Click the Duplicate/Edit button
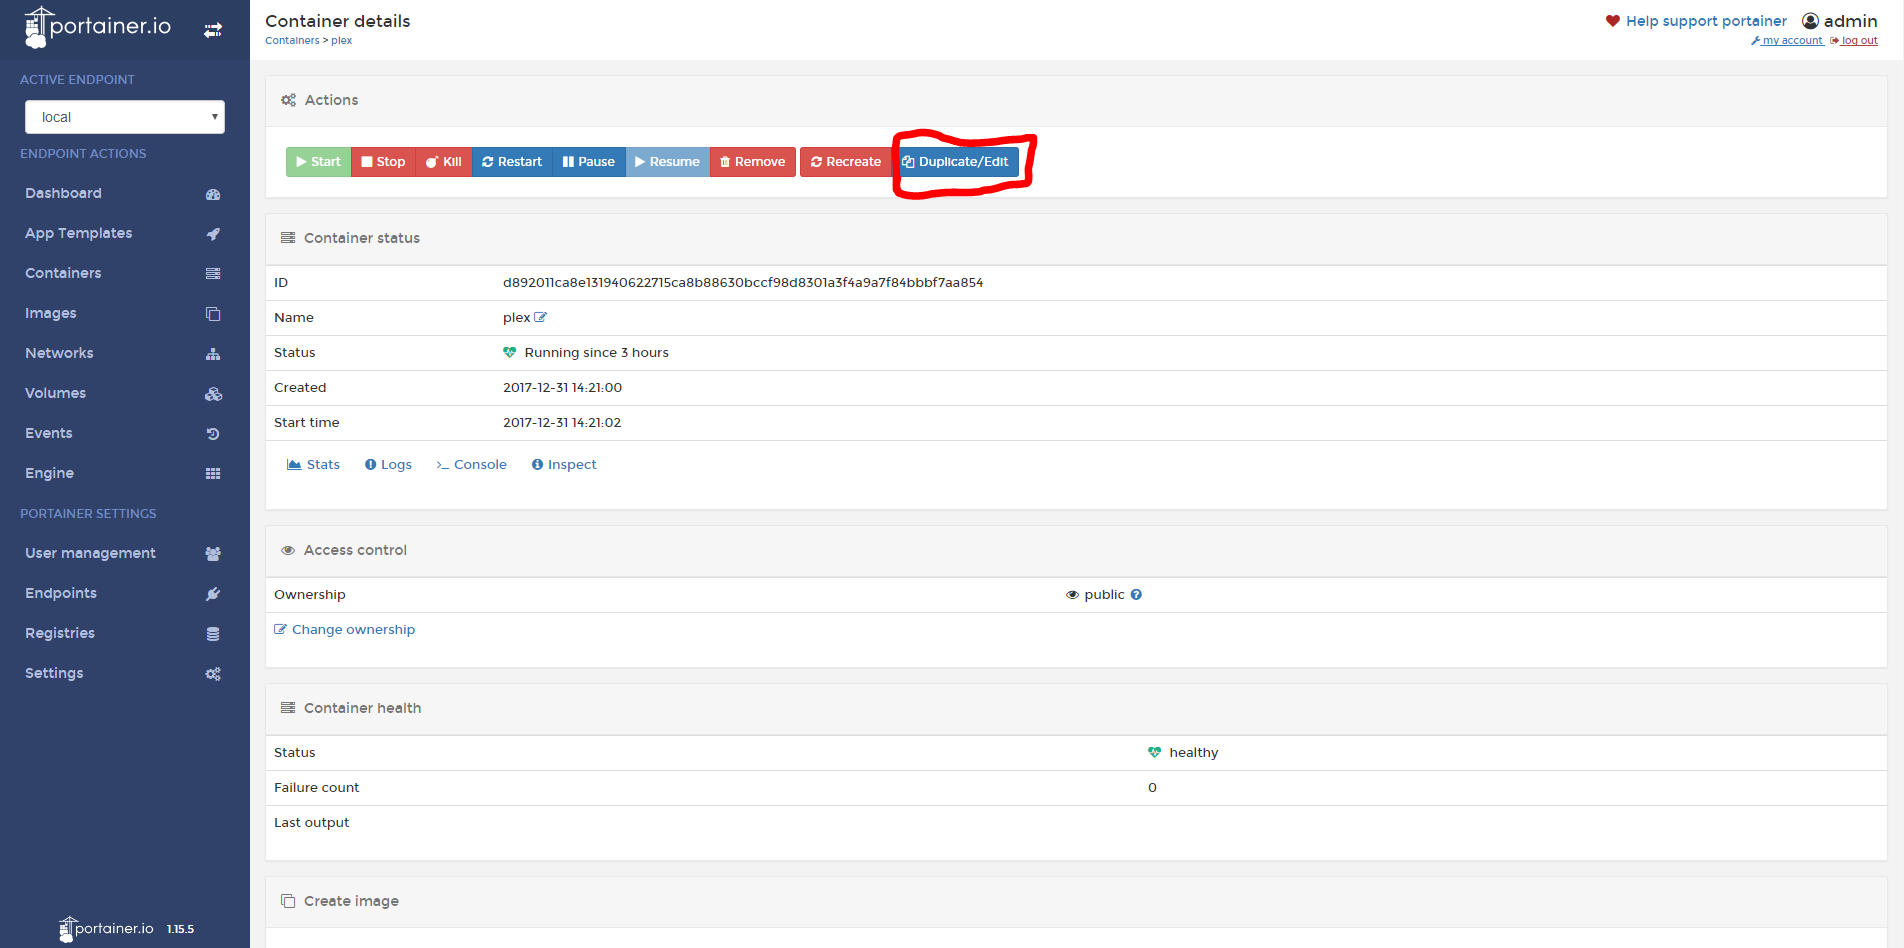The image size is (1904, 948). (955, 162)
